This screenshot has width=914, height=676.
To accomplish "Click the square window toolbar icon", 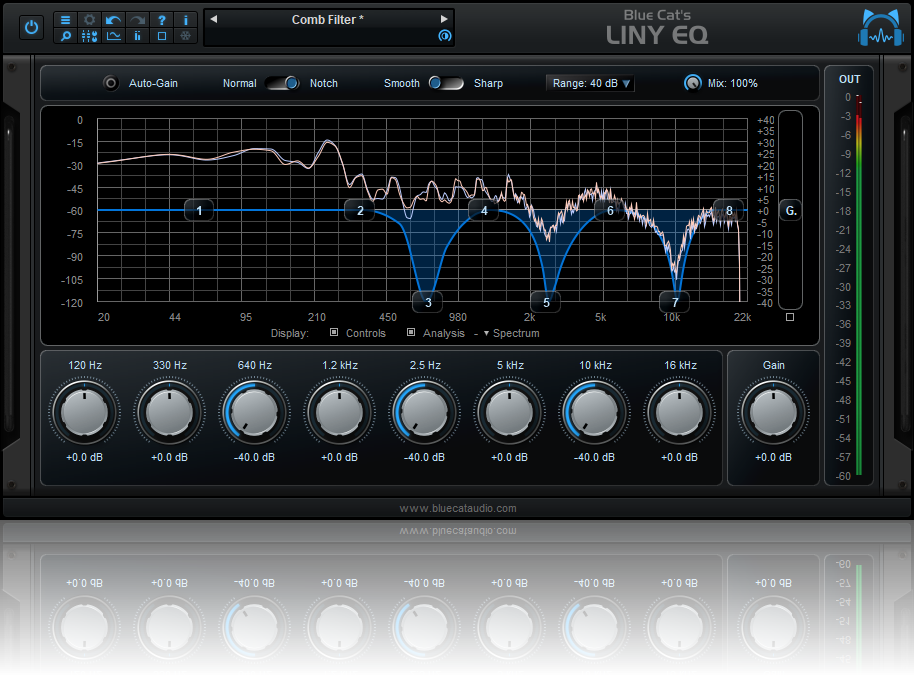I will 161,36.
